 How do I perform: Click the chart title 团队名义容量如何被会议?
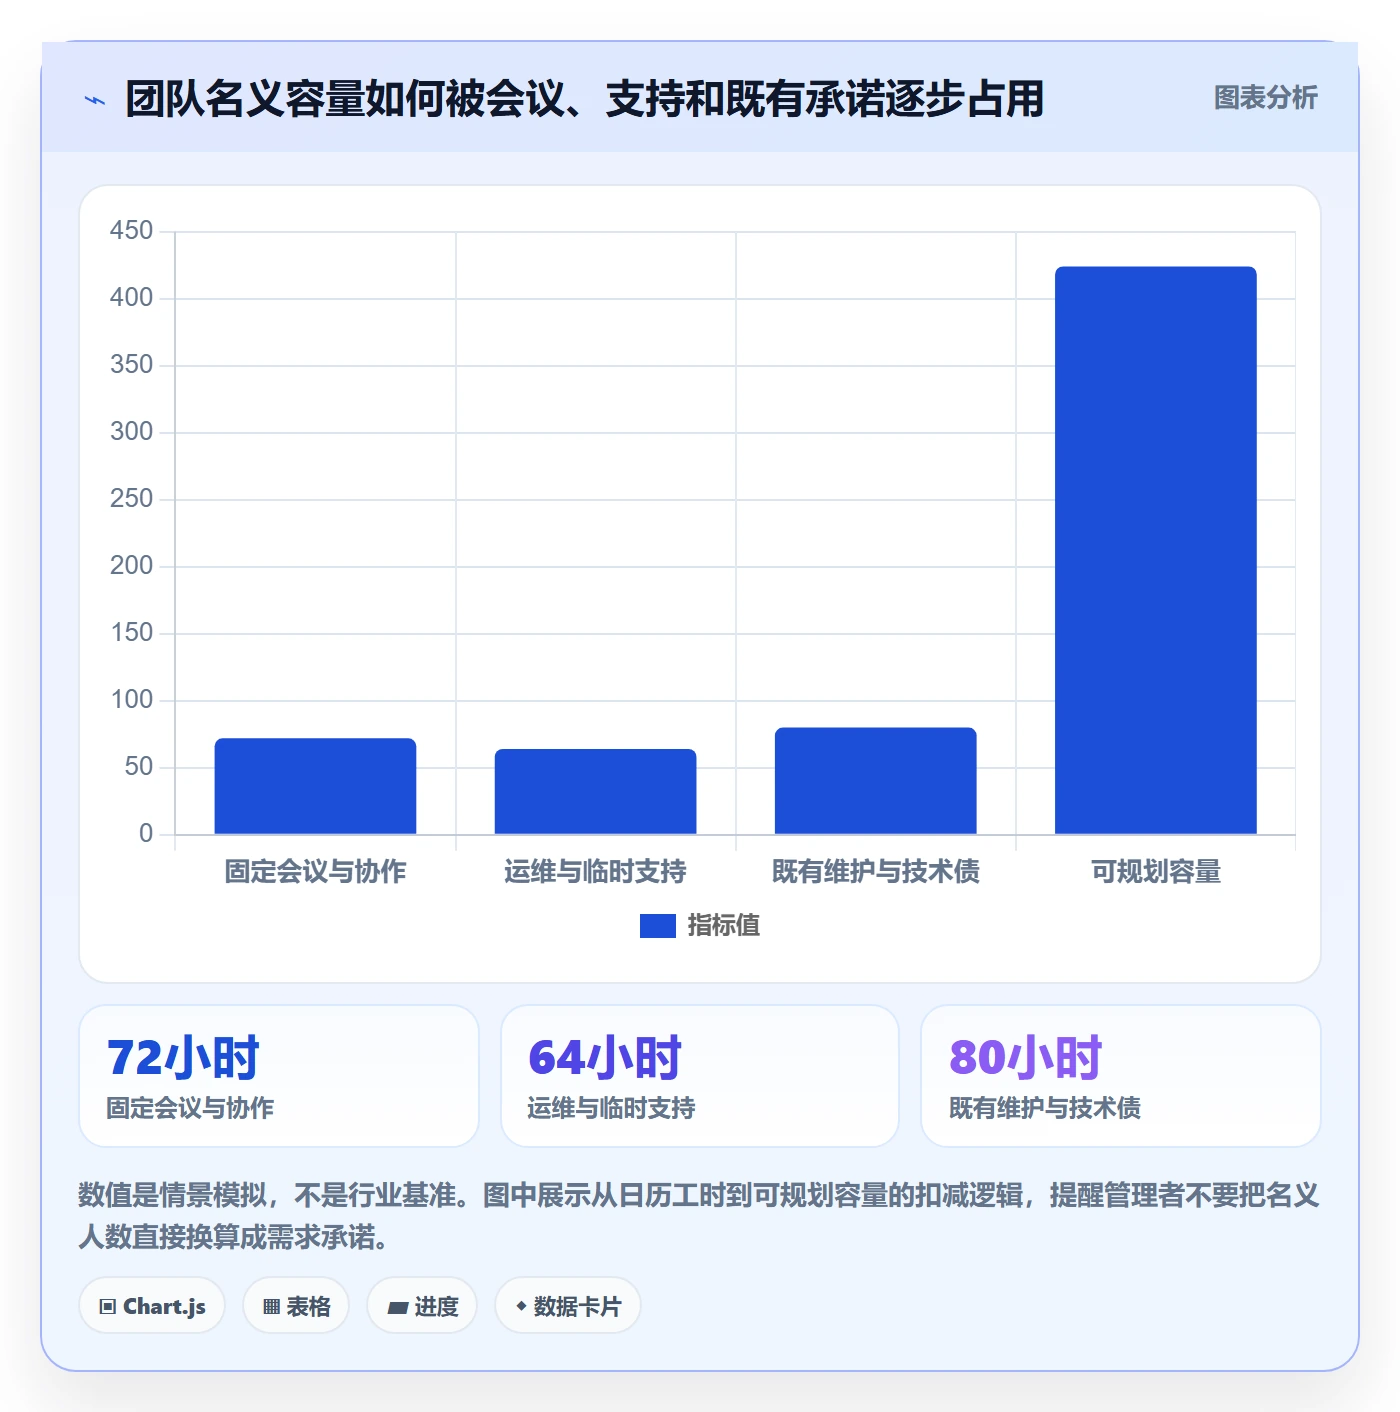click(x=585, y=99)
